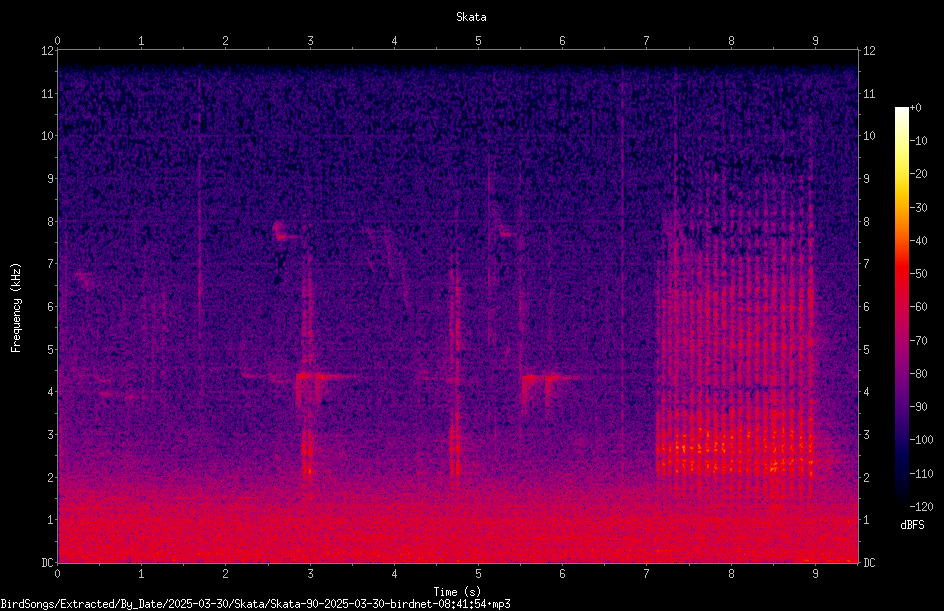Screen dimensions: 944x611
Task: Click the "-70" value on the color scale
Action: [x=919, y=341]
